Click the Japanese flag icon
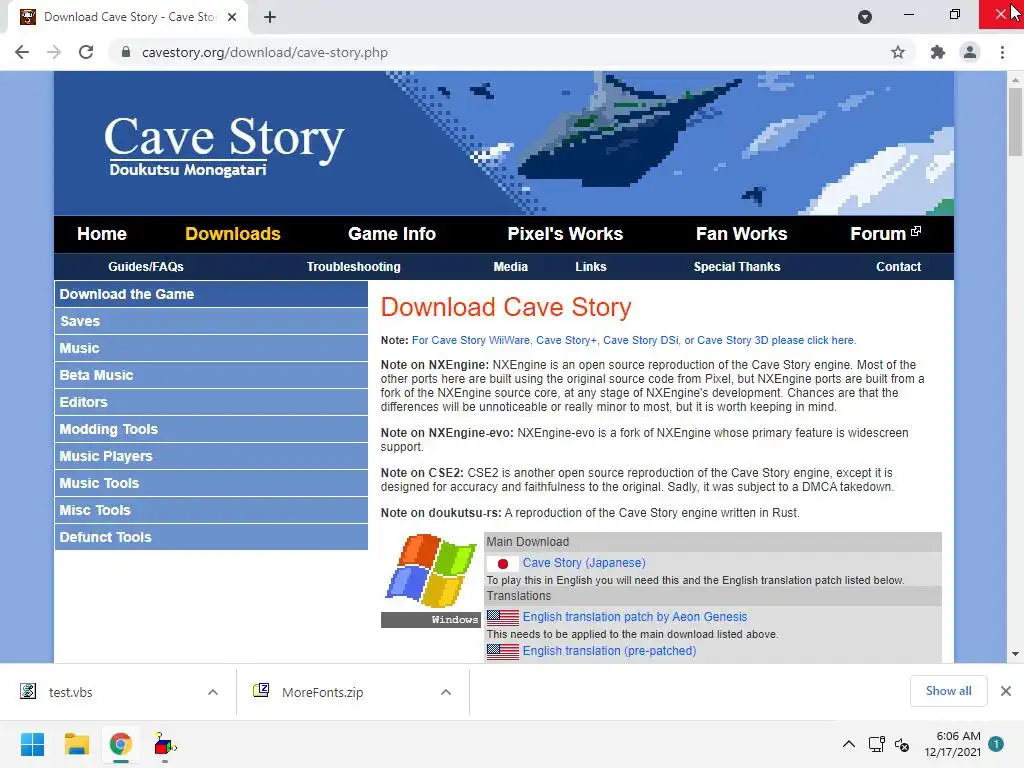The height and width of the screenshot is (768, 1024). coord(503,564)
